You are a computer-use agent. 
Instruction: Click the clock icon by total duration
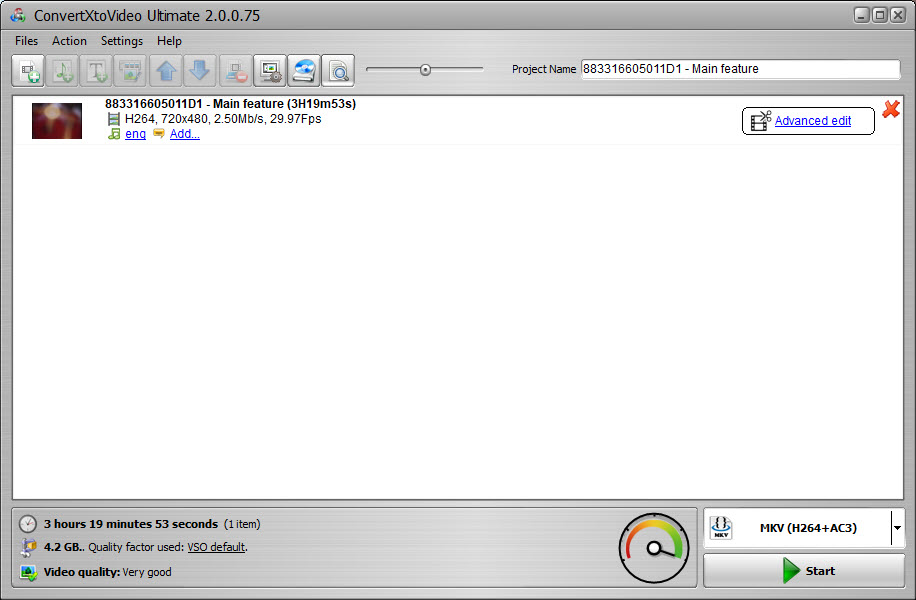pos(27,524)
